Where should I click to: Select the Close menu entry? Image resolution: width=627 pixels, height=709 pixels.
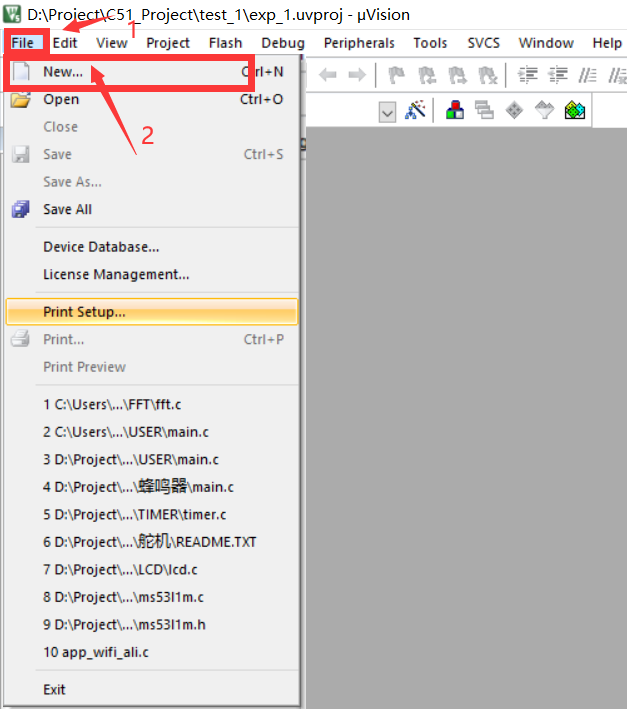point(152,127)
